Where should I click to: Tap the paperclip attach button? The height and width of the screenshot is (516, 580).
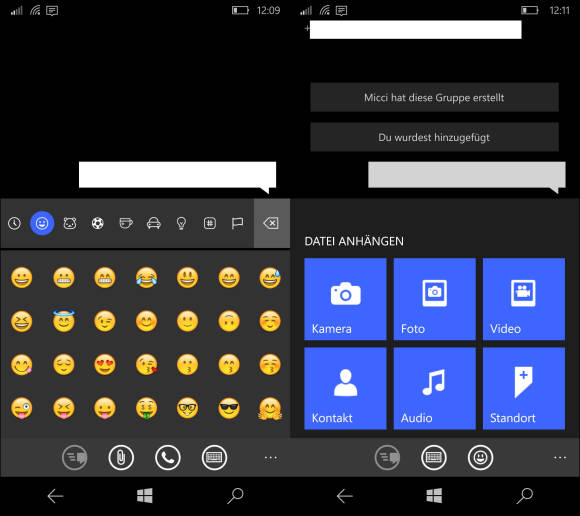pyautogui.click(x=121, y=458)
